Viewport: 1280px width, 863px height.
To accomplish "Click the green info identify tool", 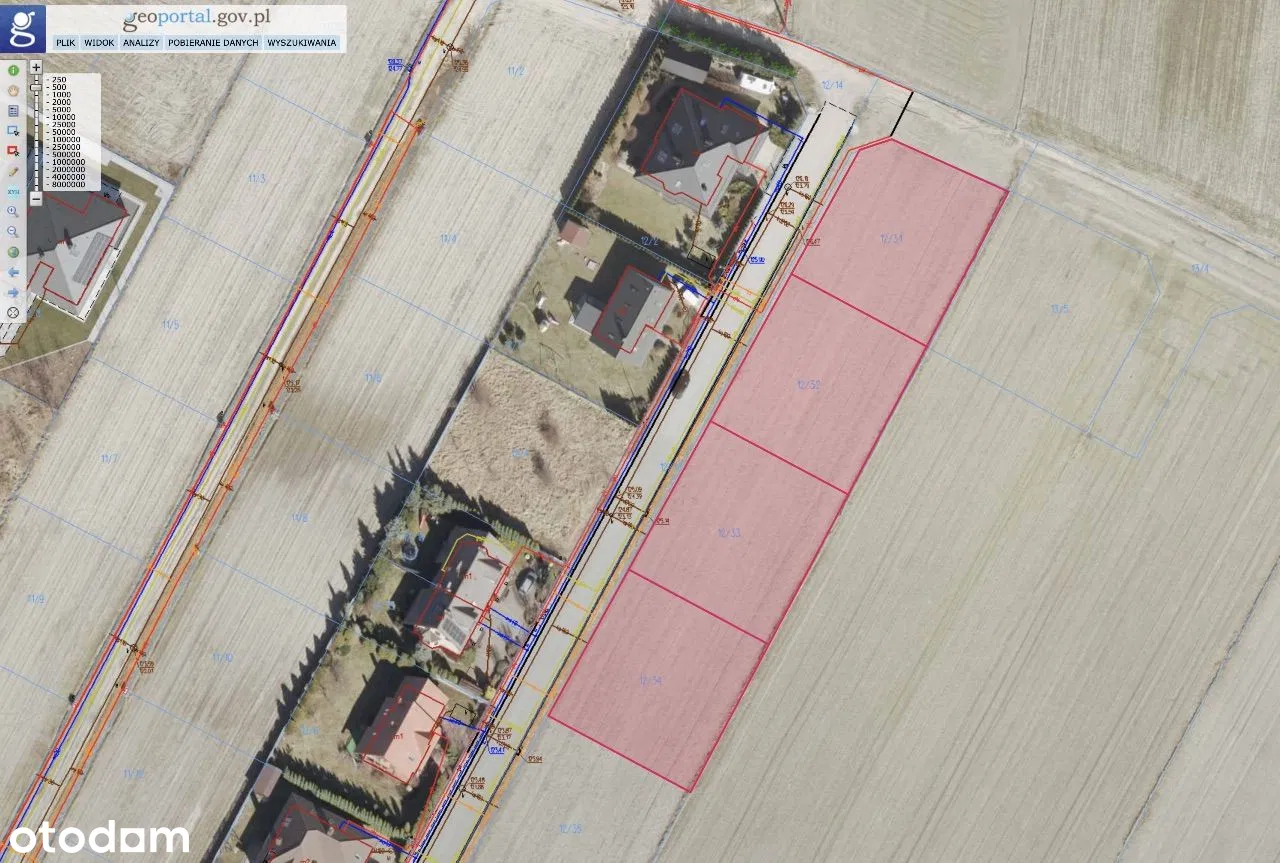I will coord(13,71).
